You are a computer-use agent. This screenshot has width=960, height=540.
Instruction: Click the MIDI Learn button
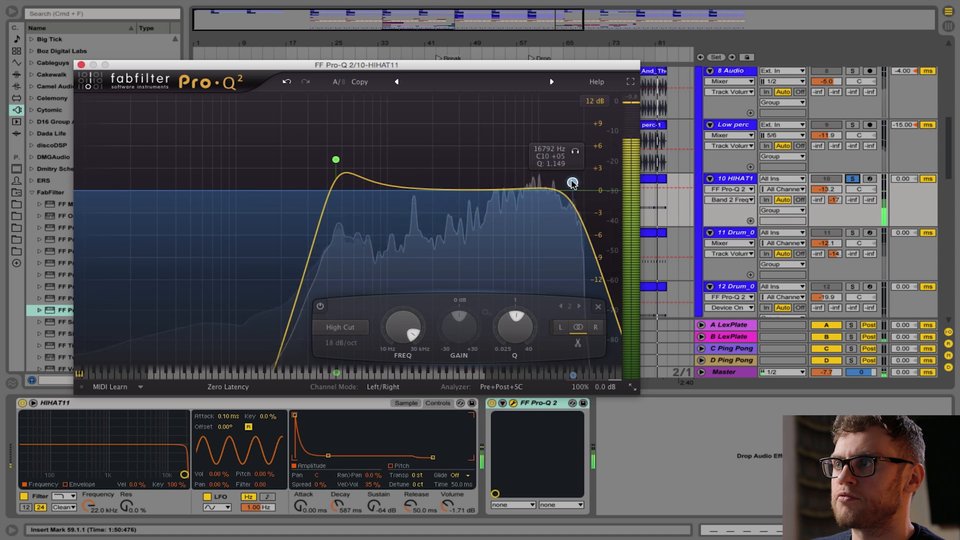click(110, 387)
